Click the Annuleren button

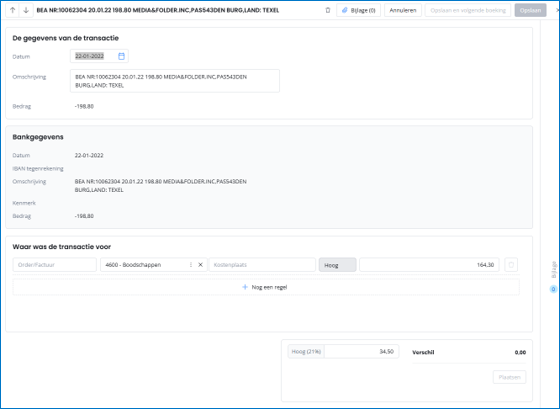(x=403, y=10)
